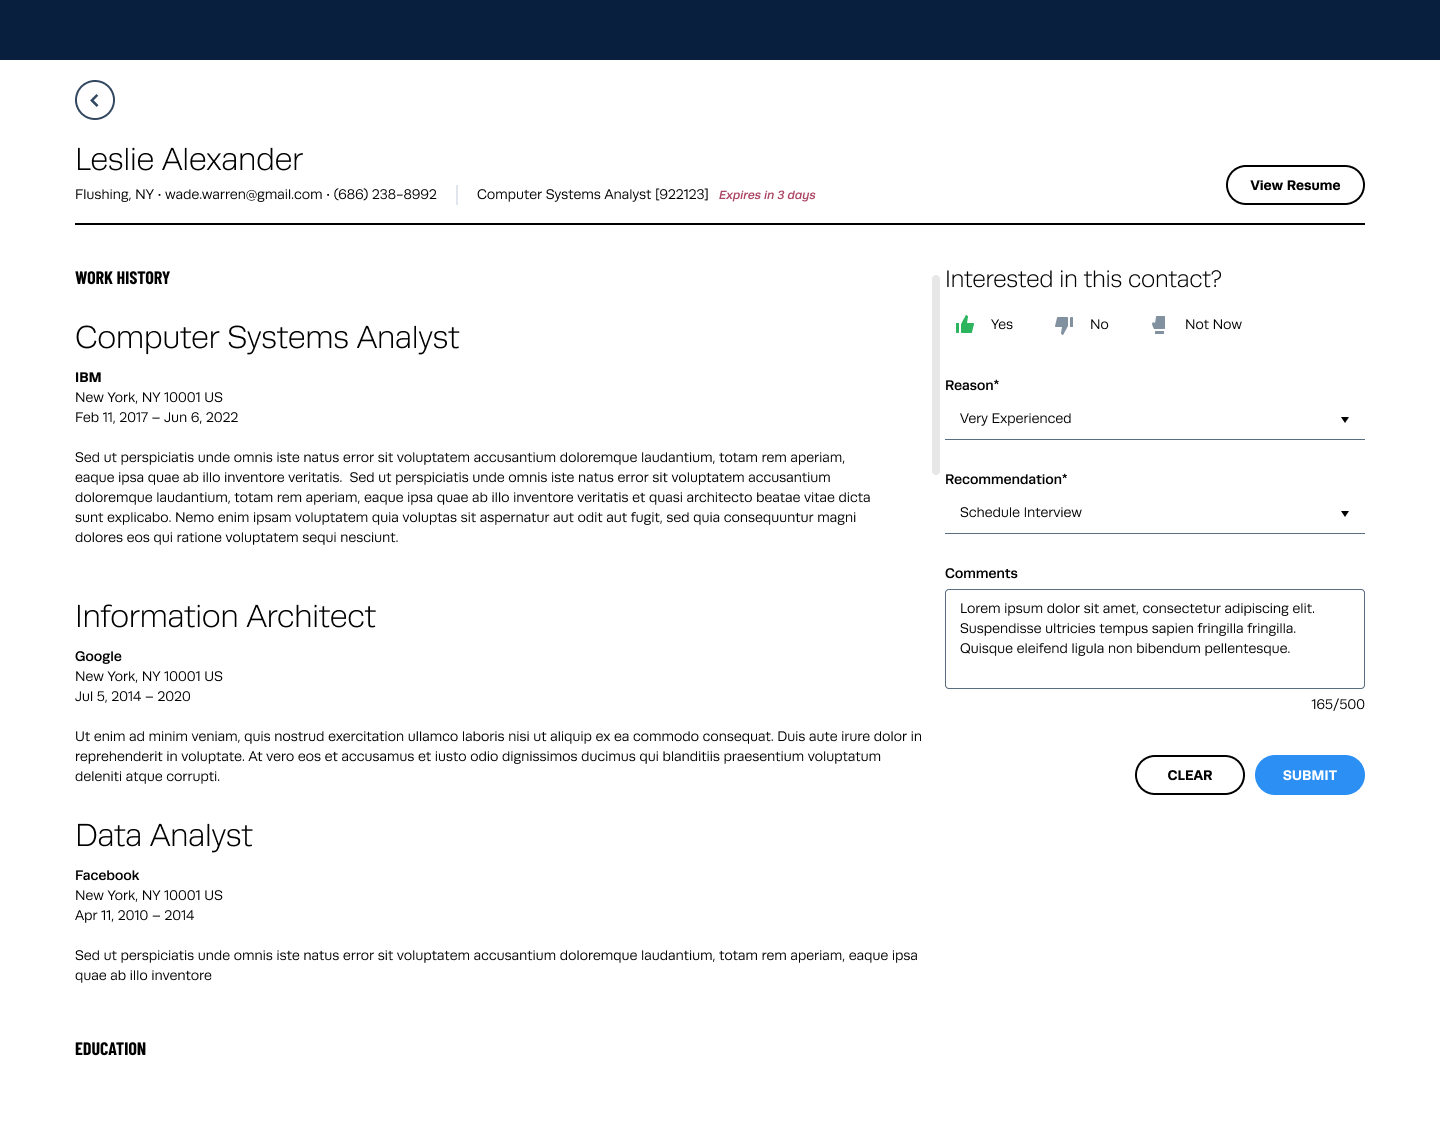Viewport: 1440px width, 1140px height.
Task: Choose the No interest option
Action: point(1099,325)
